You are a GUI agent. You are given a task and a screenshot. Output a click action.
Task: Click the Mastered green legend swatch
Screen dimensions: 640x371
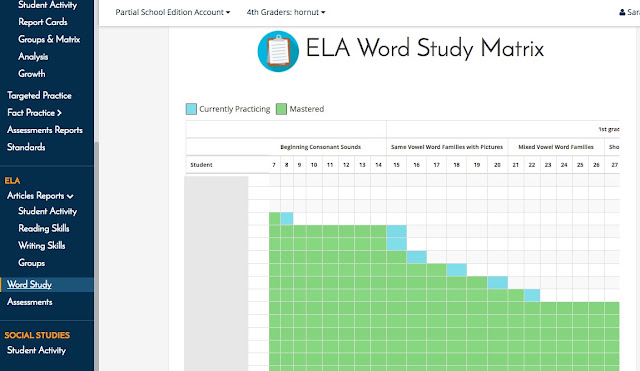click(x=281, y=109)
